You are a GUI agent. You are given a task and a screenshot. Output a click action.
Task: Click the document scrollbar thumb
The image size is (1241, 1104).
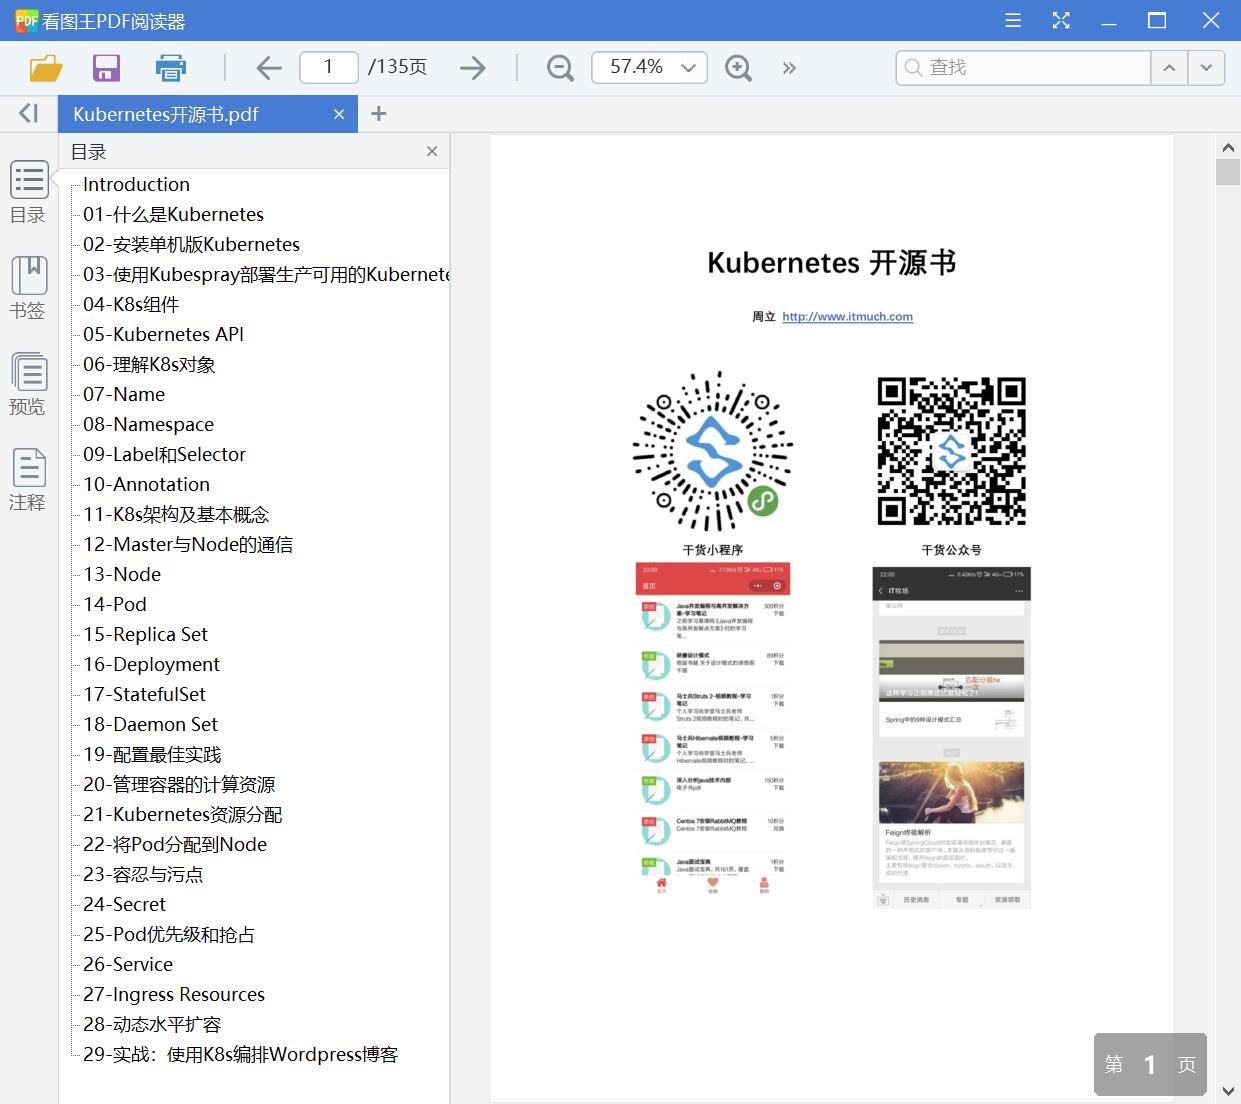(x=1228, y=172)
